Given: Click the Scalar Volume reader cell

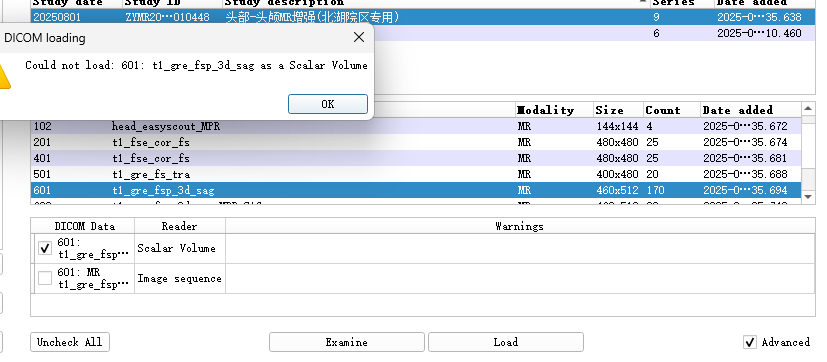Looking at the screenshot, I should [x=179, y=249].
